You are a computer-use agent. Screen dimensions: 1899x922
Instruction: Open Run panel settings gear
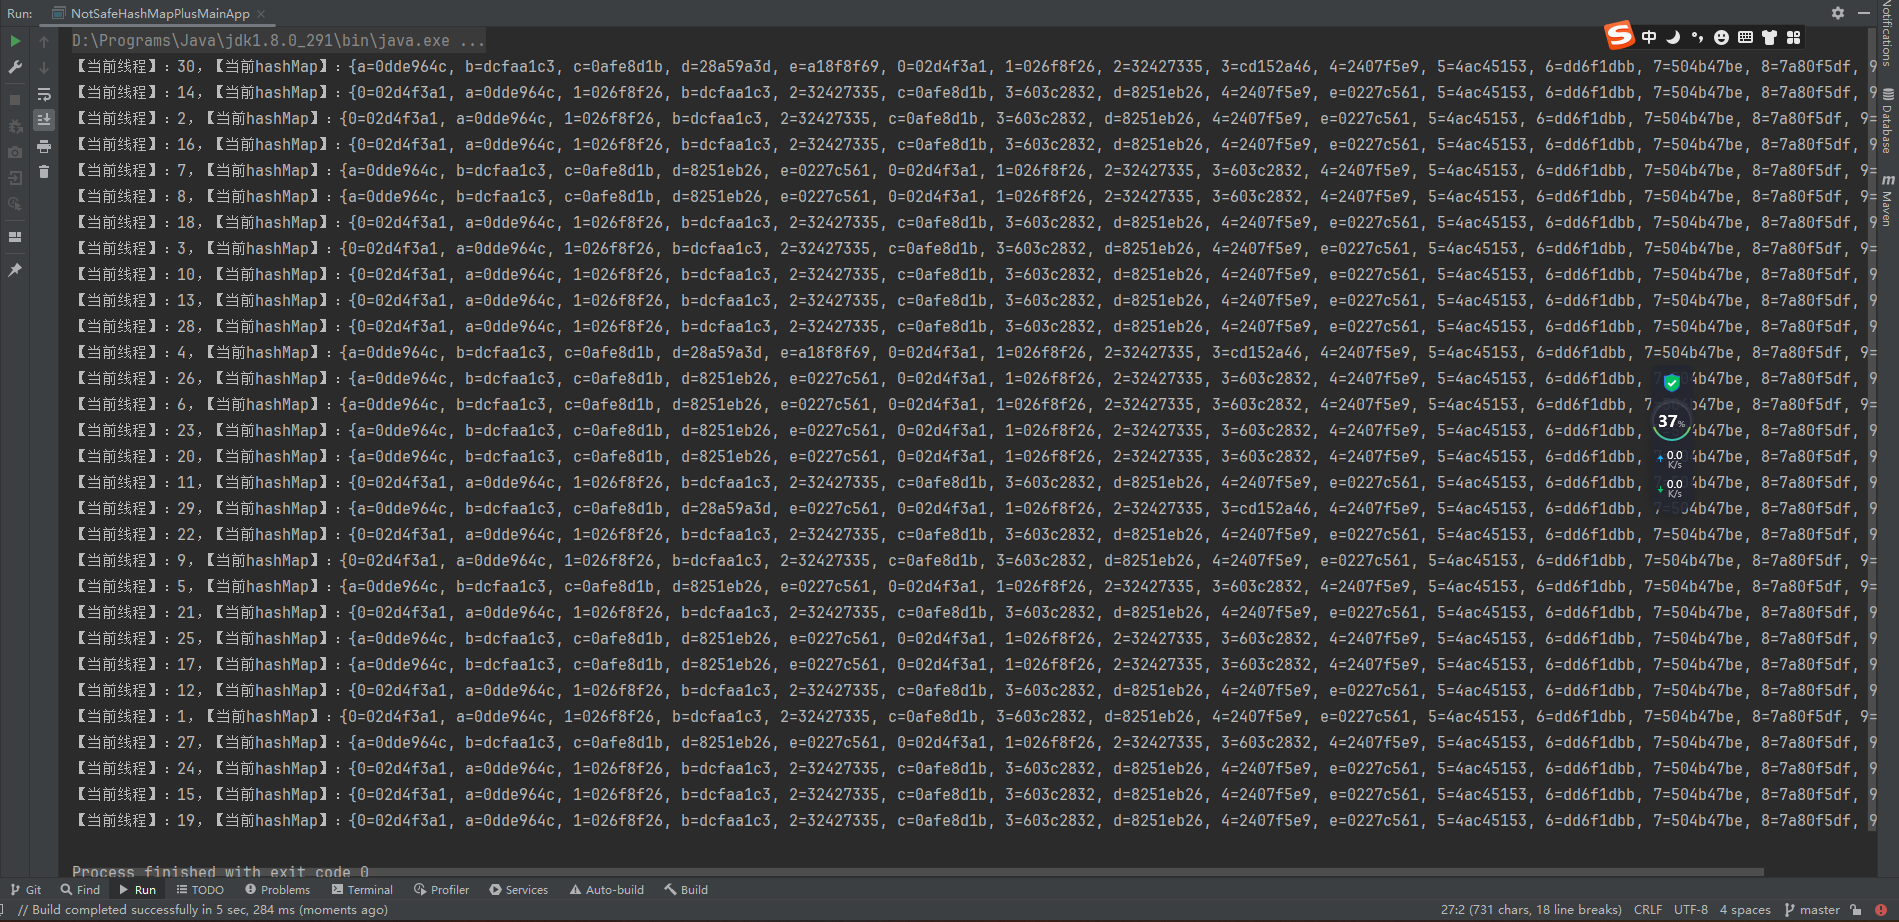(x=1838, y=13)
